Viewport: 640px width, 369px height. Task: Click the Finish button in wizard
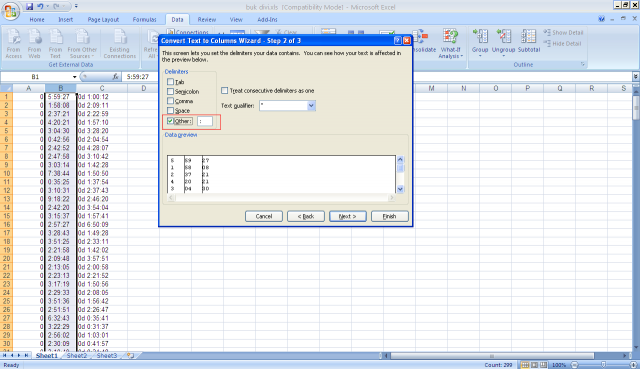tap(389, 216)
